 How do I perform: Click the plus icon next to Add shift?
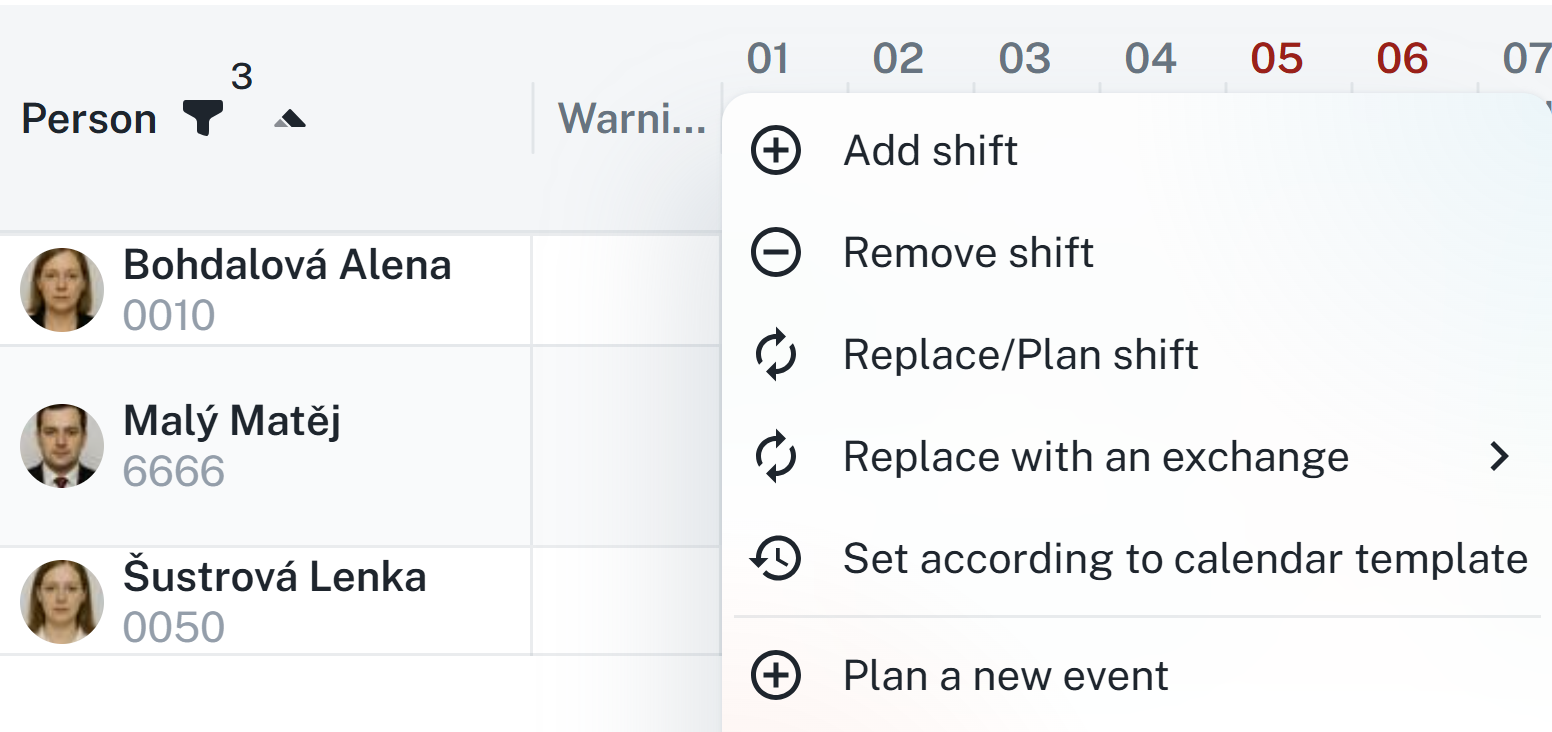point(776,151)
